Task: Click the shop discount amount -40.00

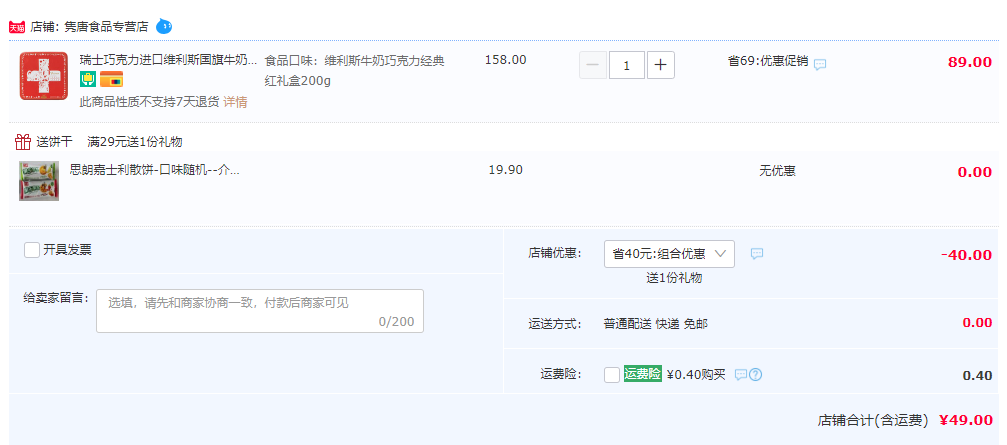Action: tap(967, 254)
